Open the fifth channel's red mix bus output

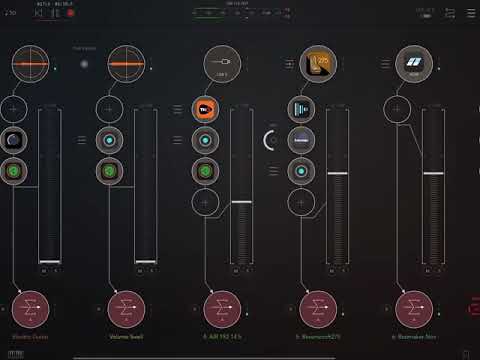click(414, 309)
